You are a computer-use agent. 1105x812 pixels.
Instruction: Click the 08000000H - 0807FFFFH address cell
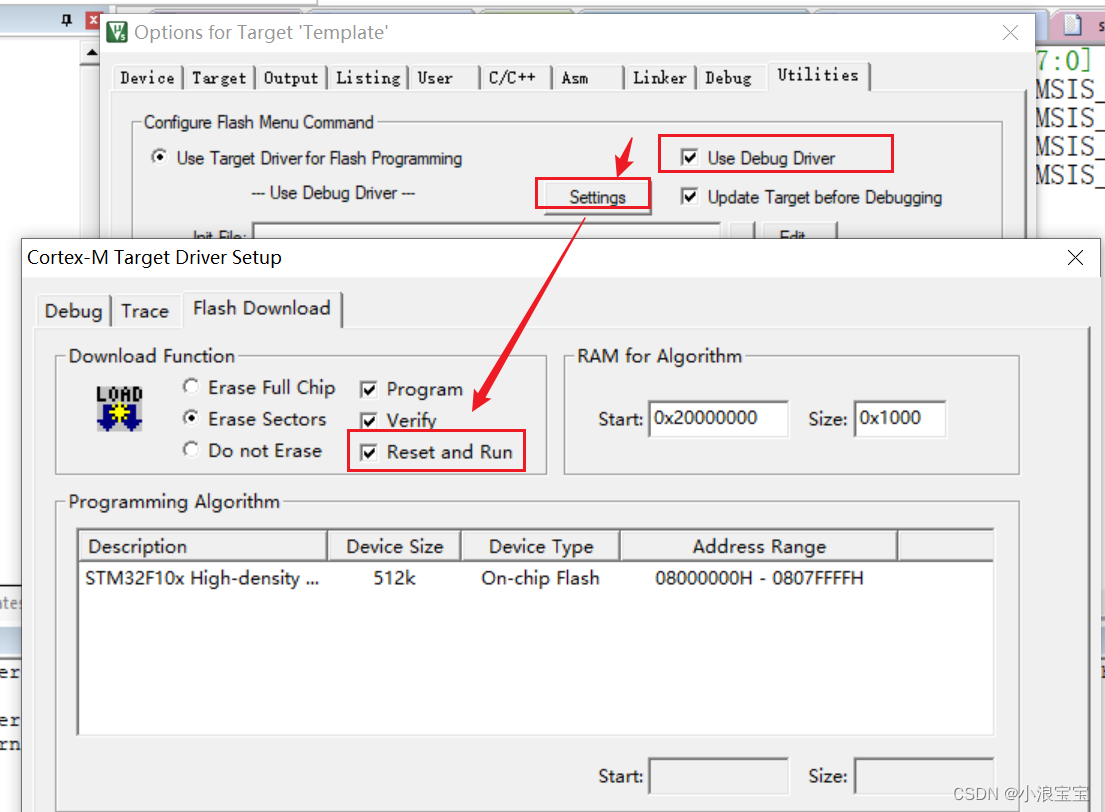click(x=759, y=579)
